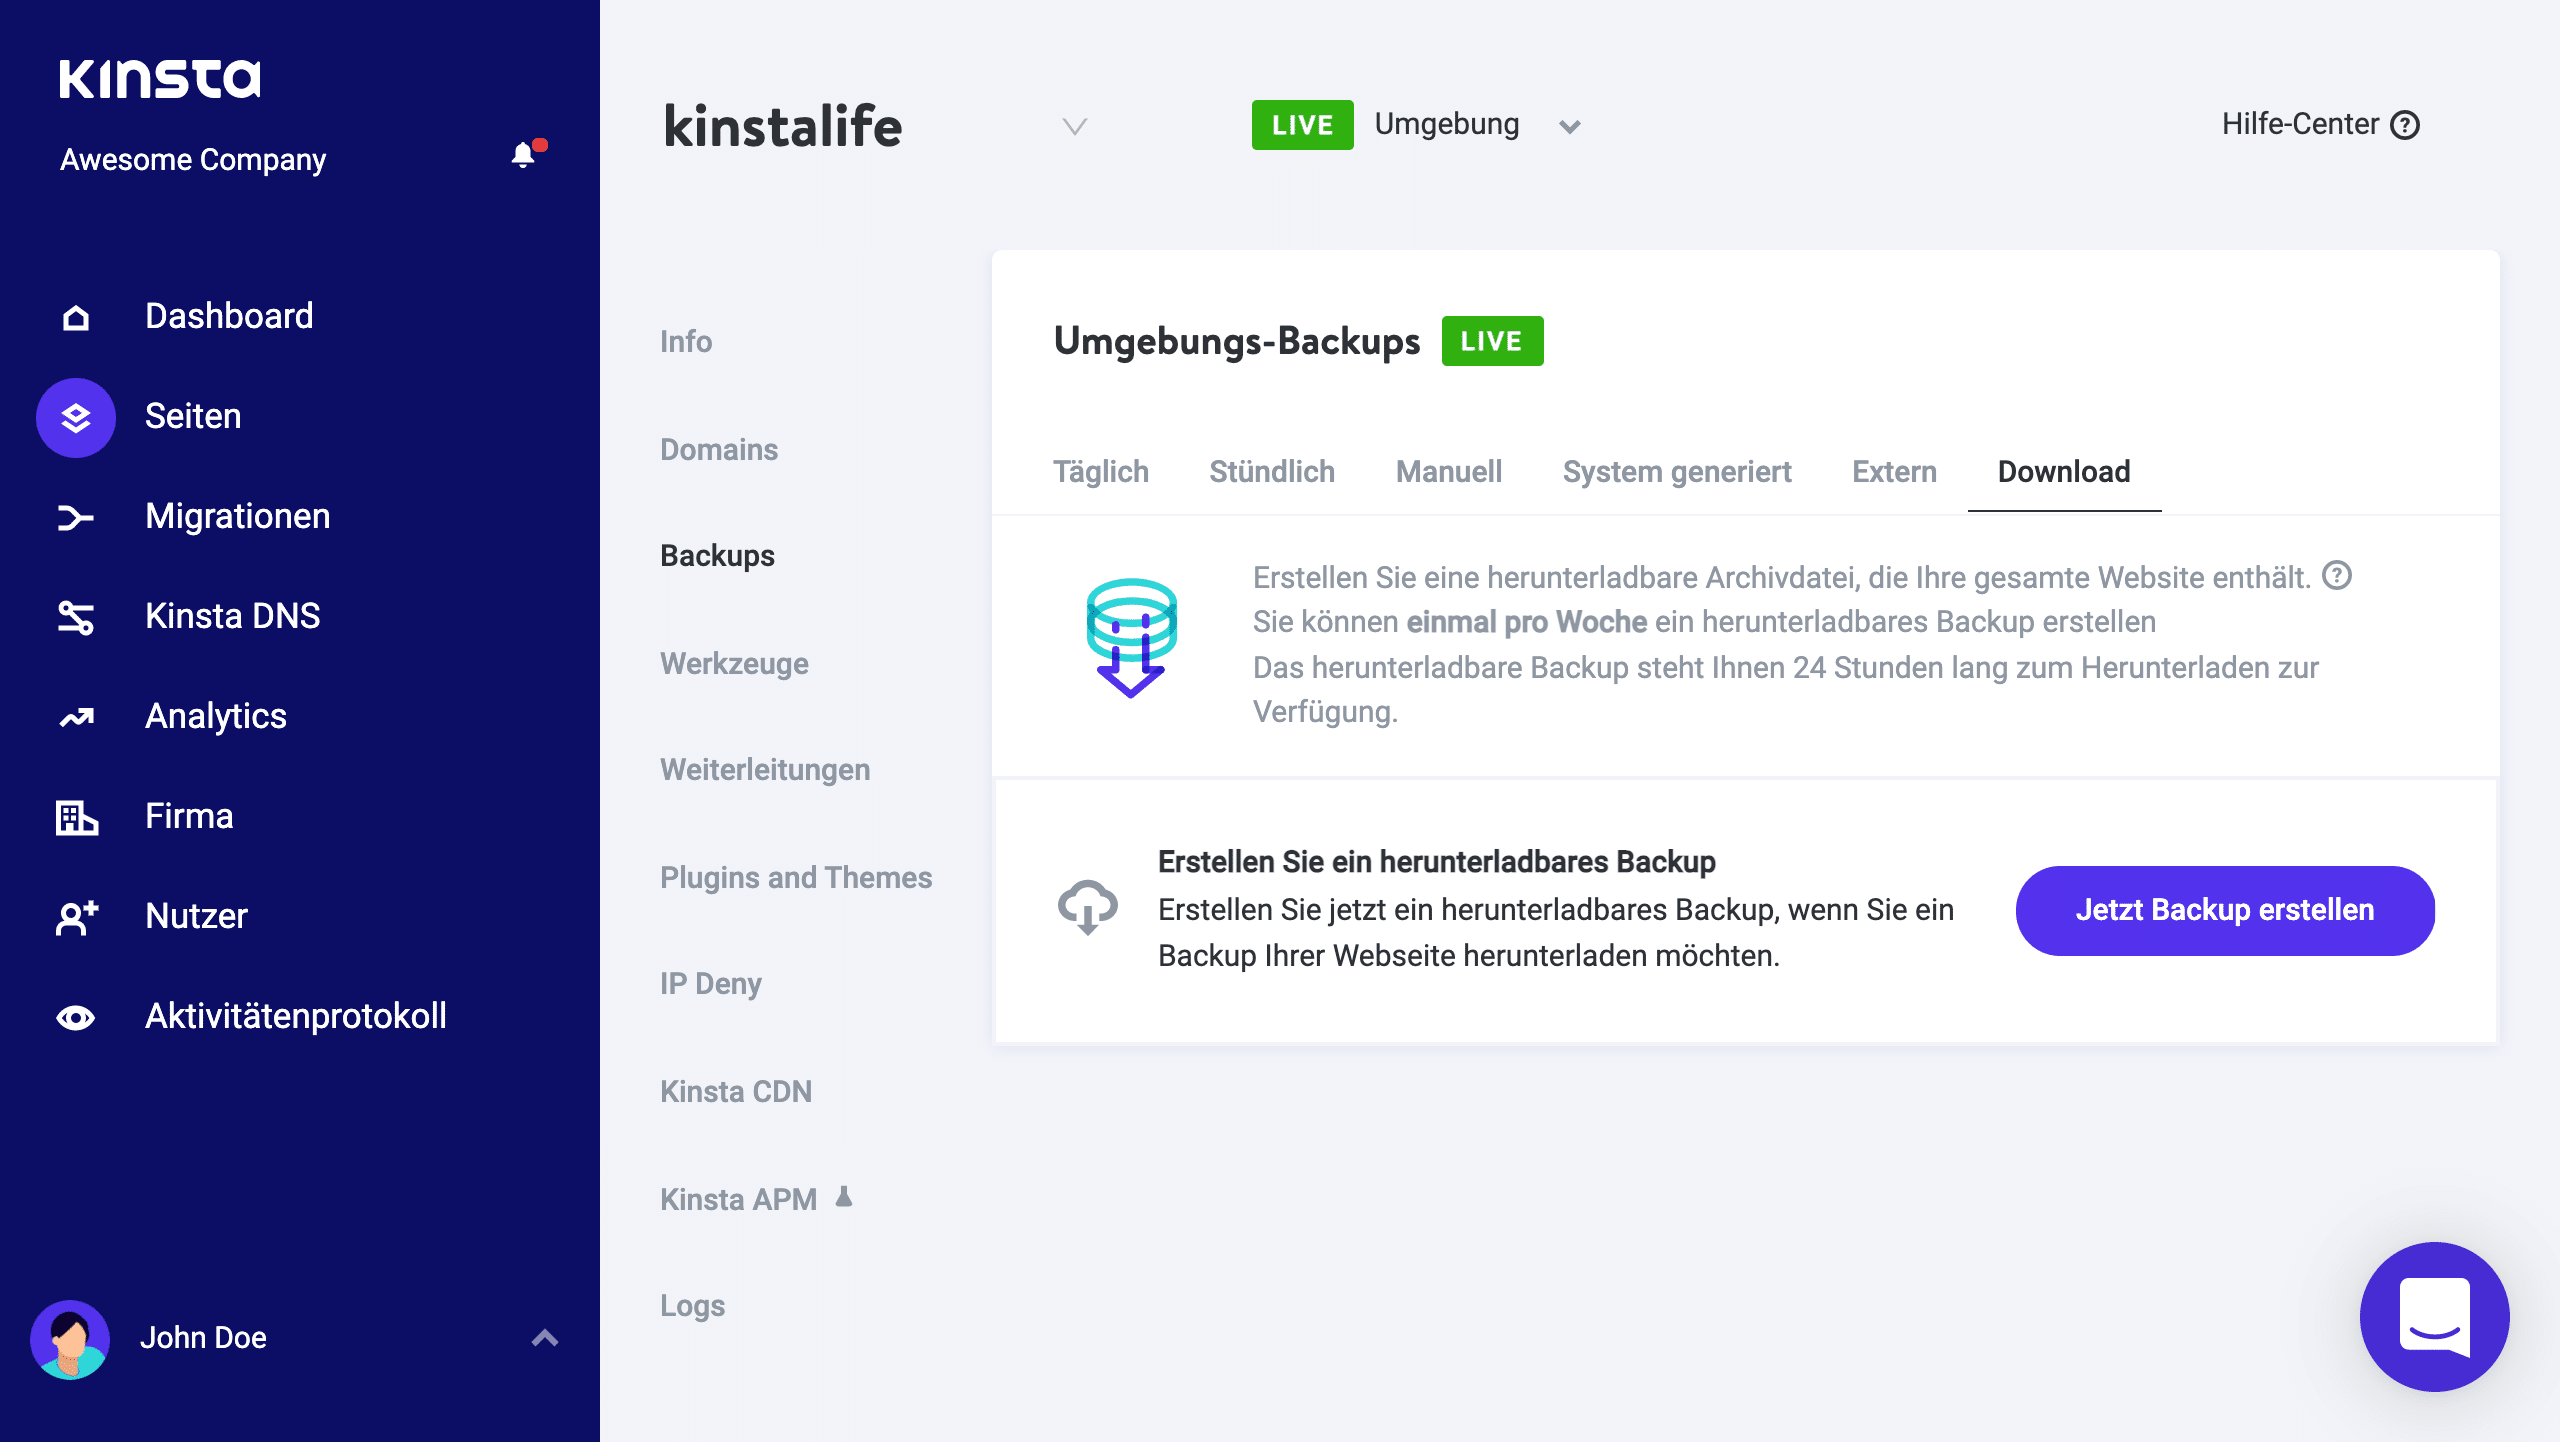
Task: Switch to the Stündlich backups tab
Action: click(x=1272, y=472)
